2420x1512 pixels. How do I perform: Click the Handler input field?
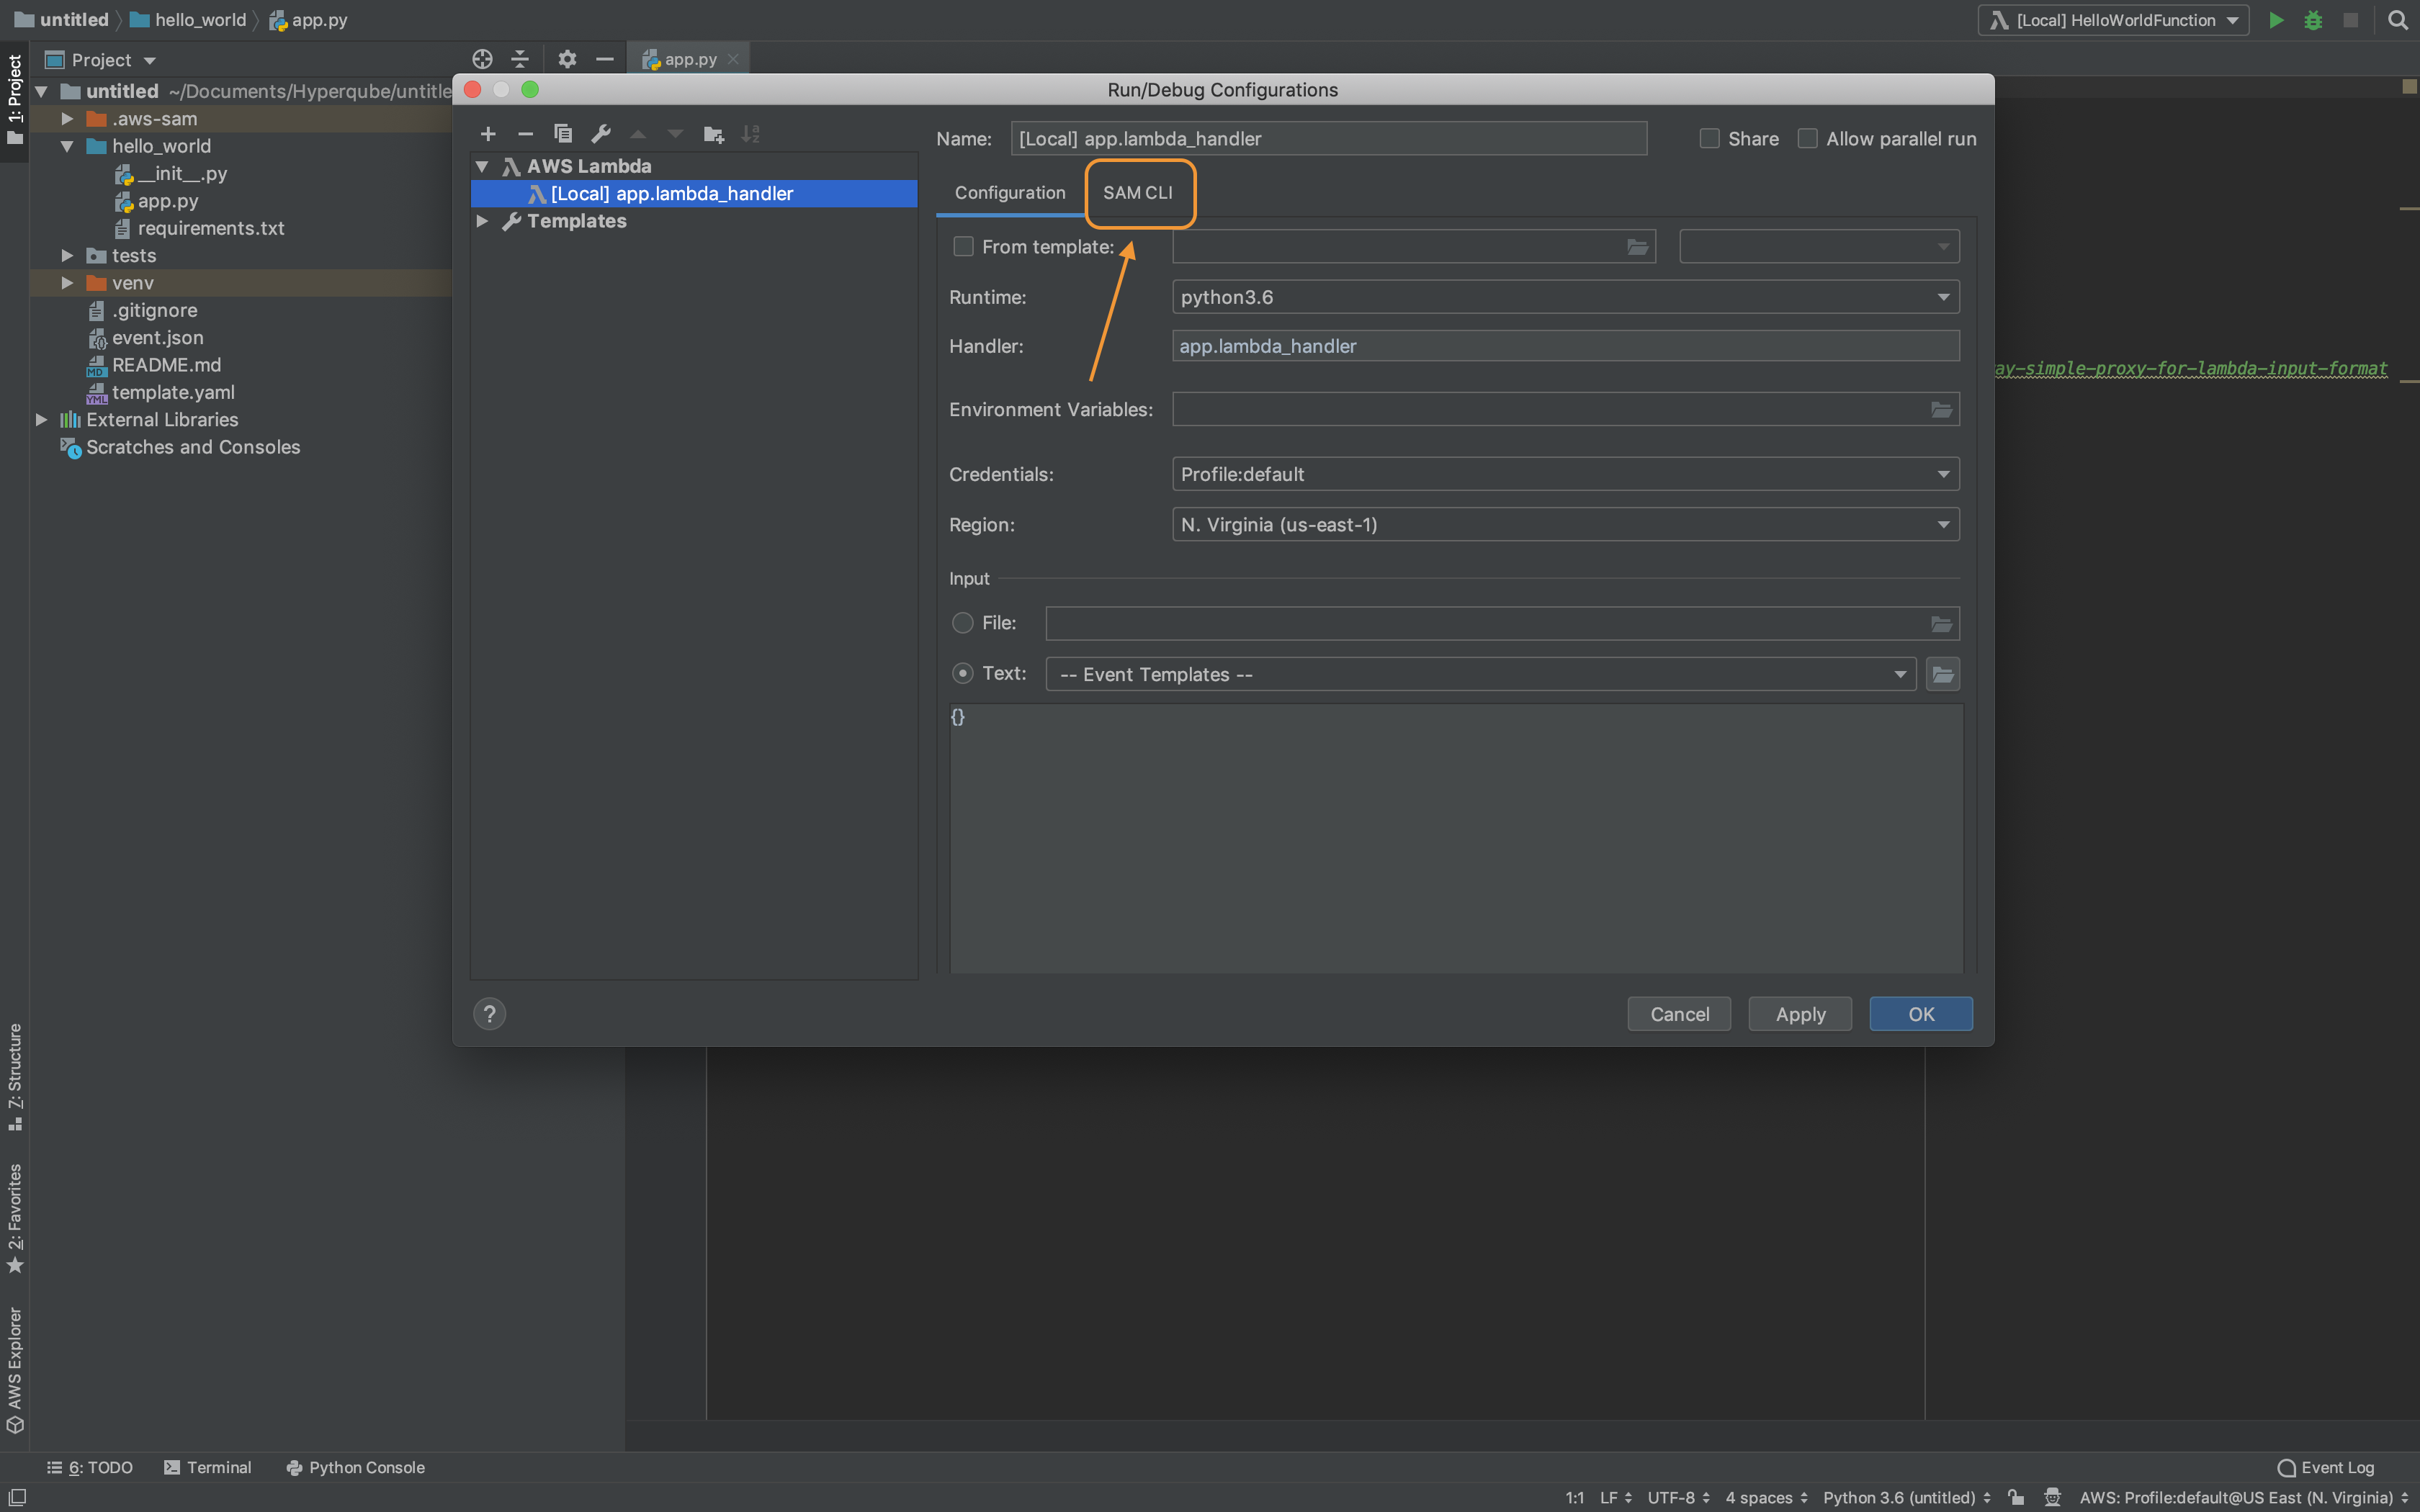(1565, 346)
